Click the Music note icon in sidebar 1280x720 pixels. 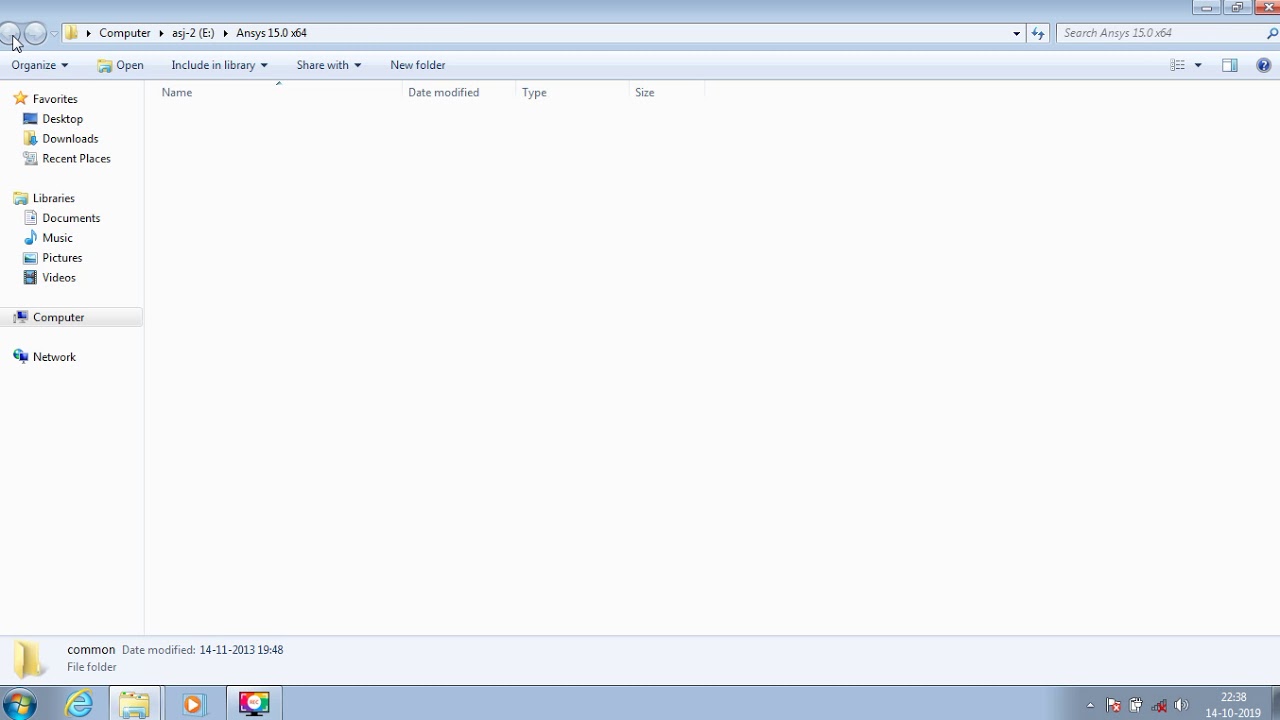[x=30, y=238]
